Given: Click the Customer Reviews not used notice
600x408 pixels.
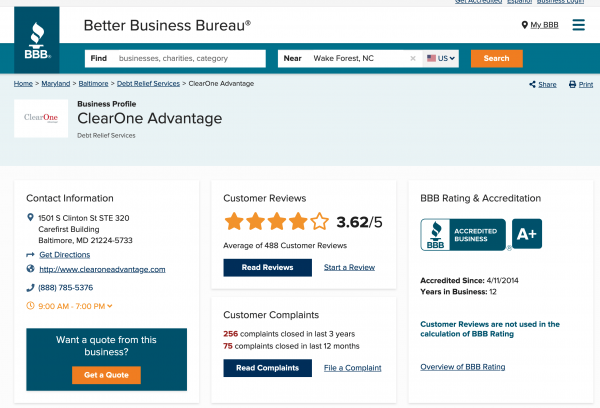Looking at the screenshot, I should point(490,329).
